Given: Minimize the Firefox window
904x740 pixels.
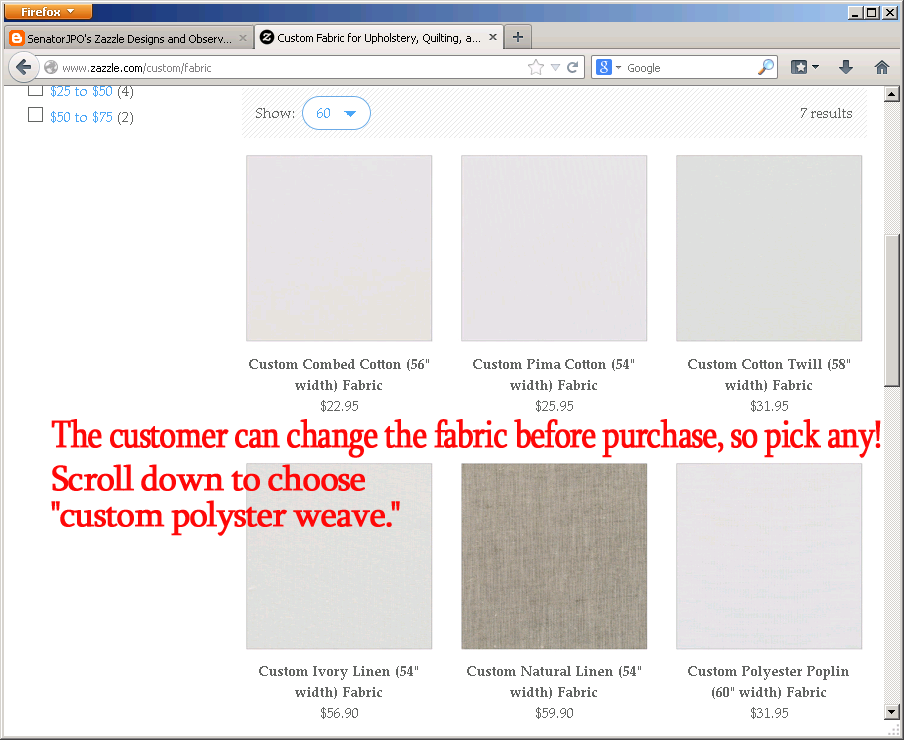Looking at the screenshot, I should 855,12.
